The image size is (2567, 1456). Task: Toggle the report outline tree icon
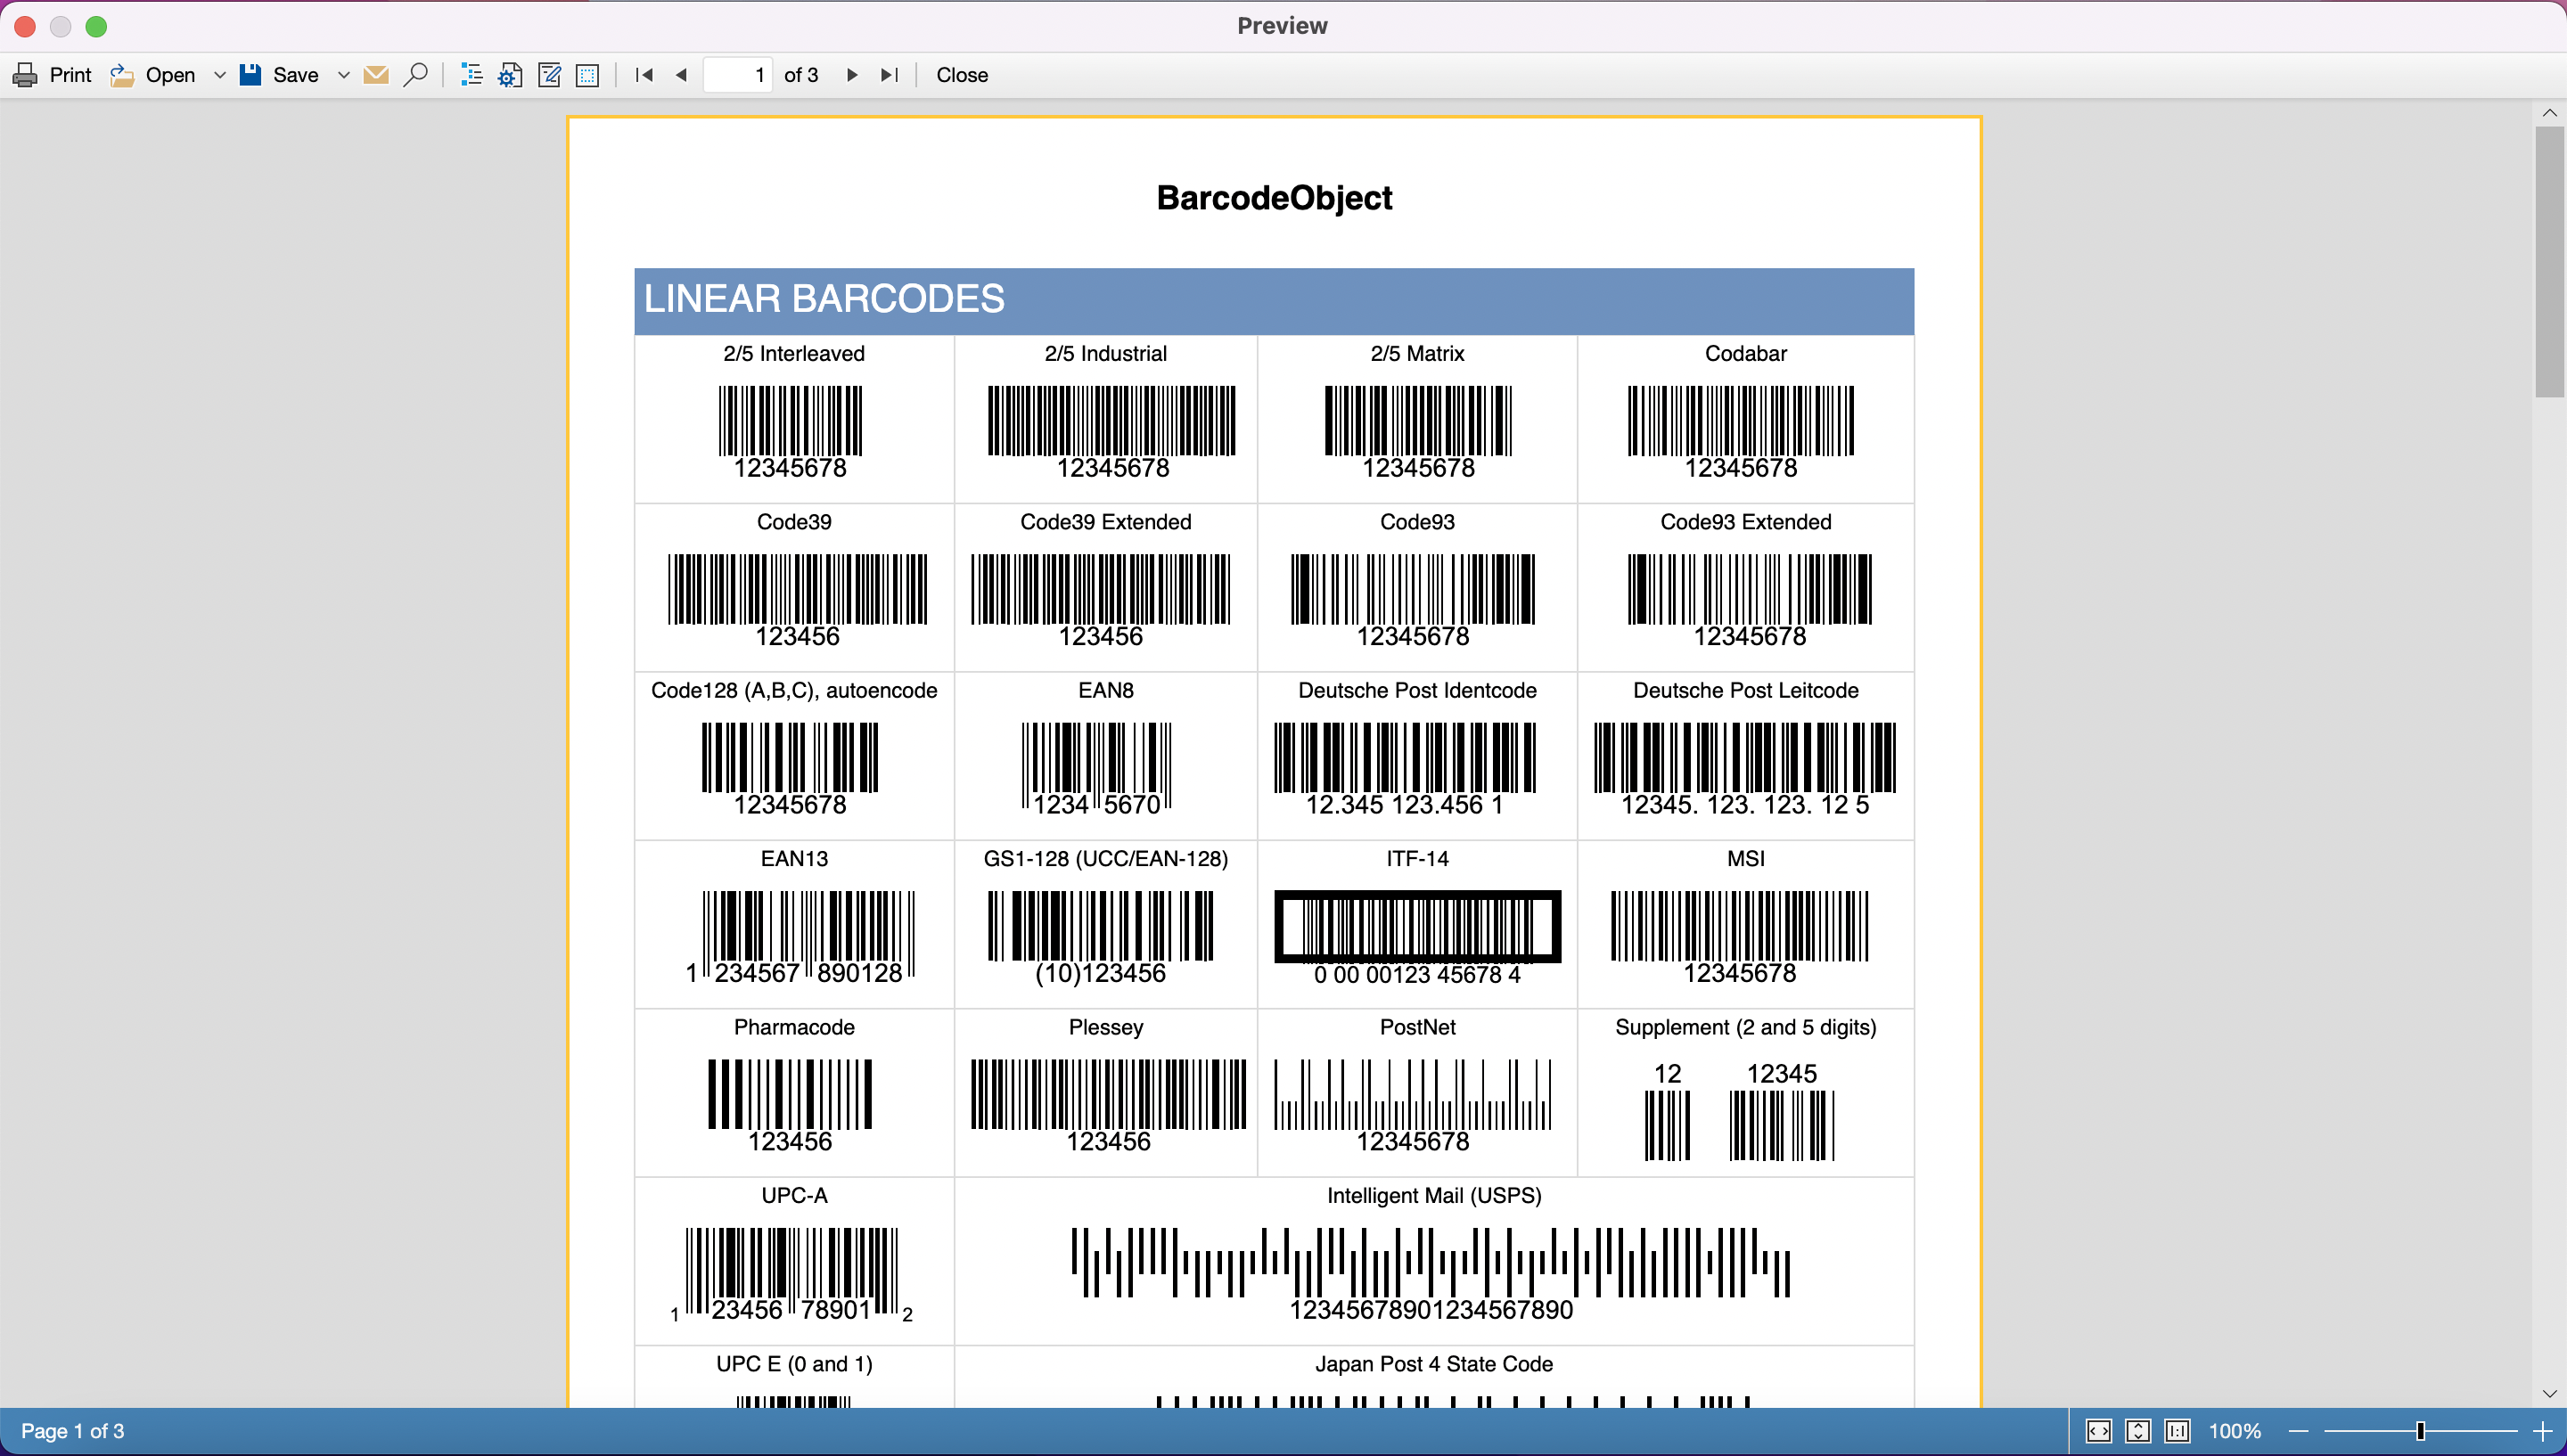tap(471, 75)
